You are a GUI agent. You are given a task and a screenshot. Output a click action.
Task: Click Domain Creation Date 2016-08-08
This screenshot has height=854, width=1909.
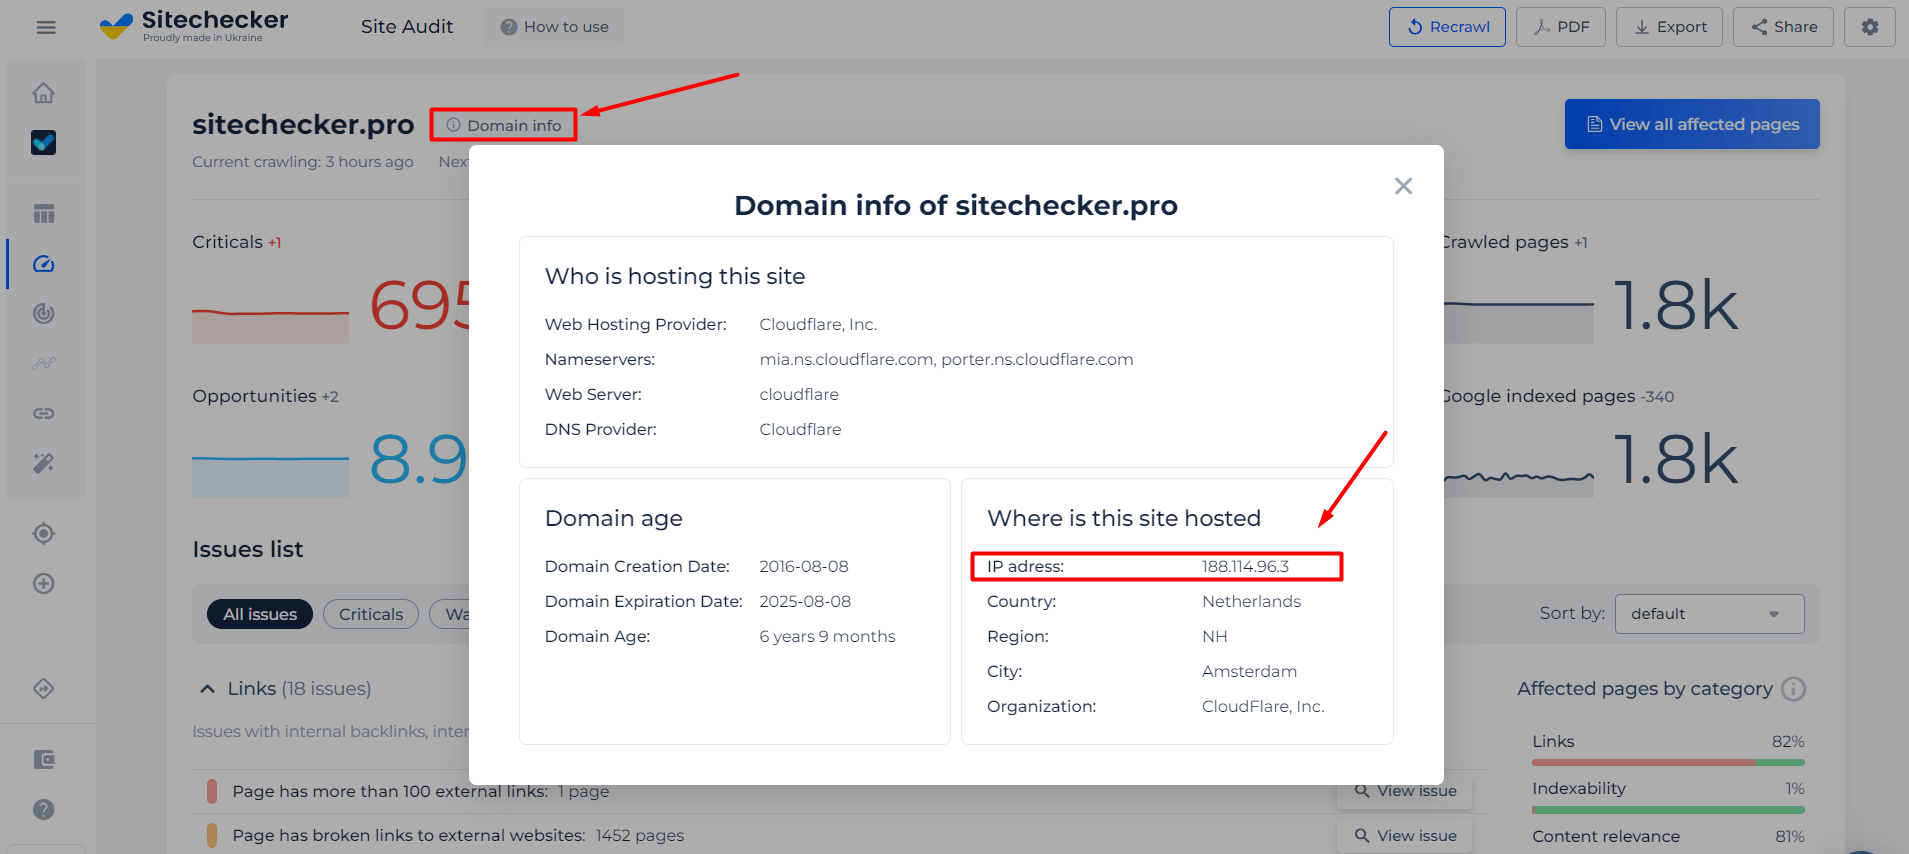click(803, 566)
